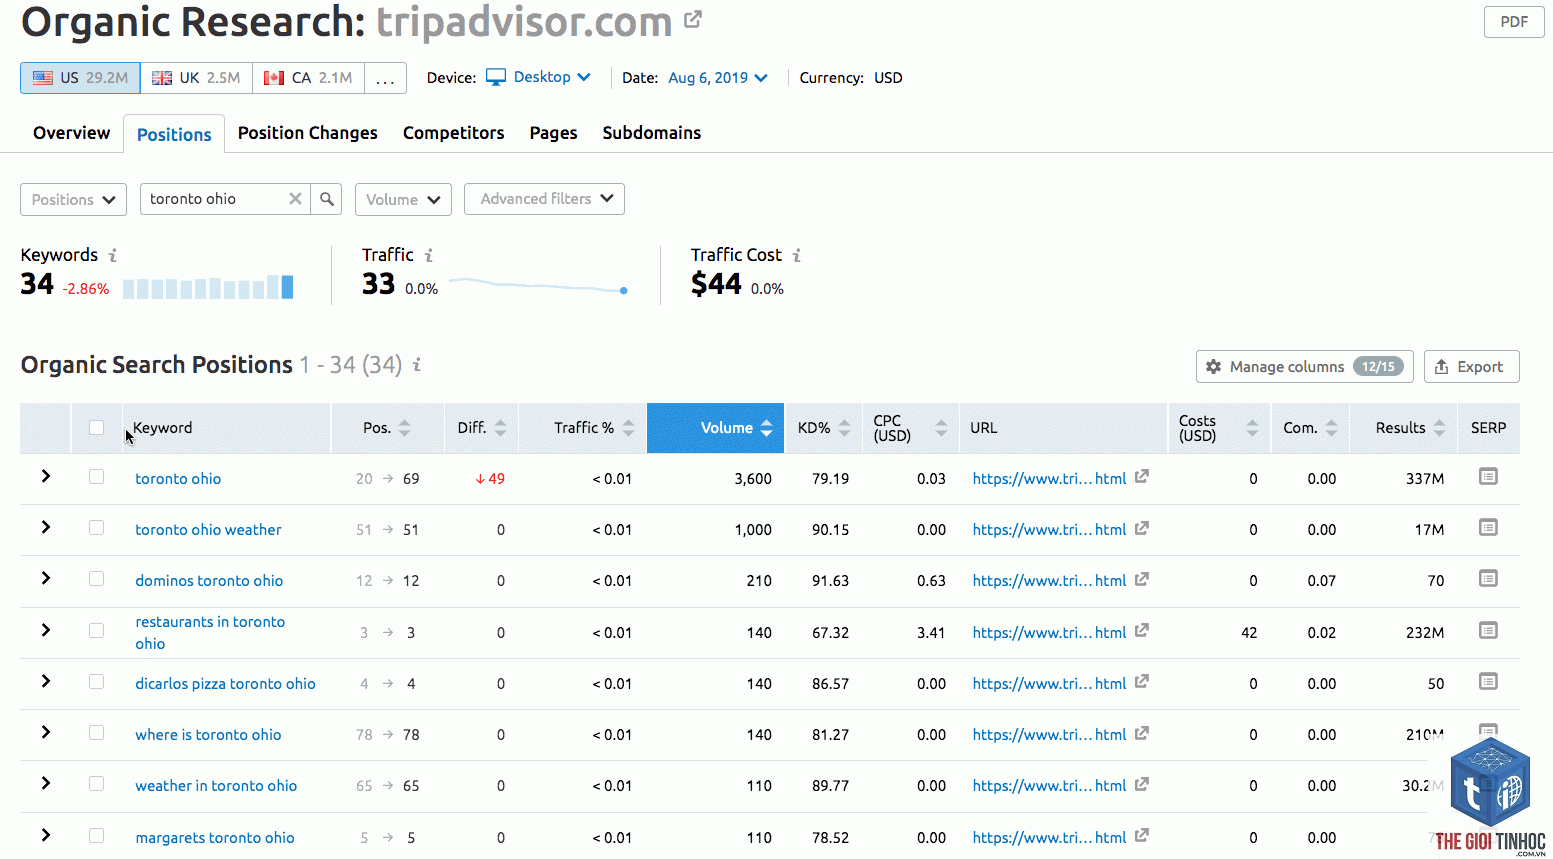Expand the 'toronto ohio weather' row details
The image size is (1553, 859).
point(46,527)
